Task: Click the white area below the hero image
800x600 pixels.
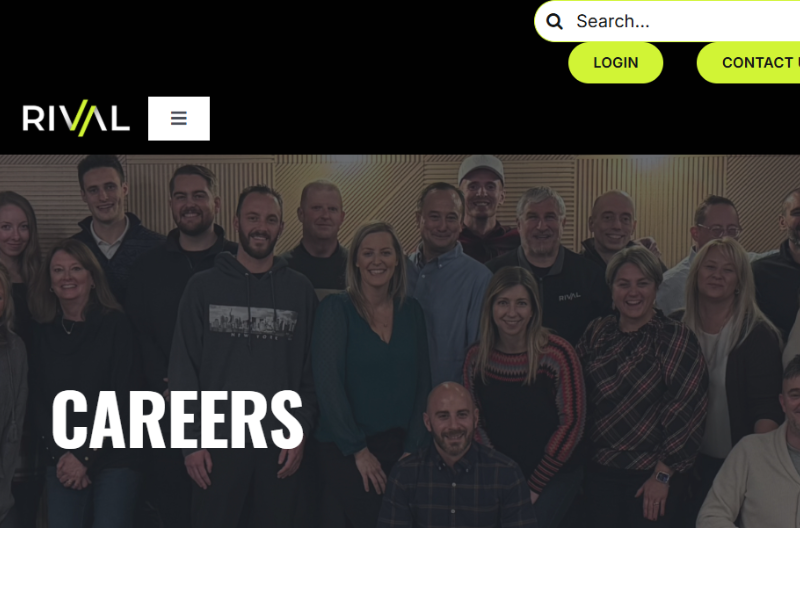Action: pos(400,564)
